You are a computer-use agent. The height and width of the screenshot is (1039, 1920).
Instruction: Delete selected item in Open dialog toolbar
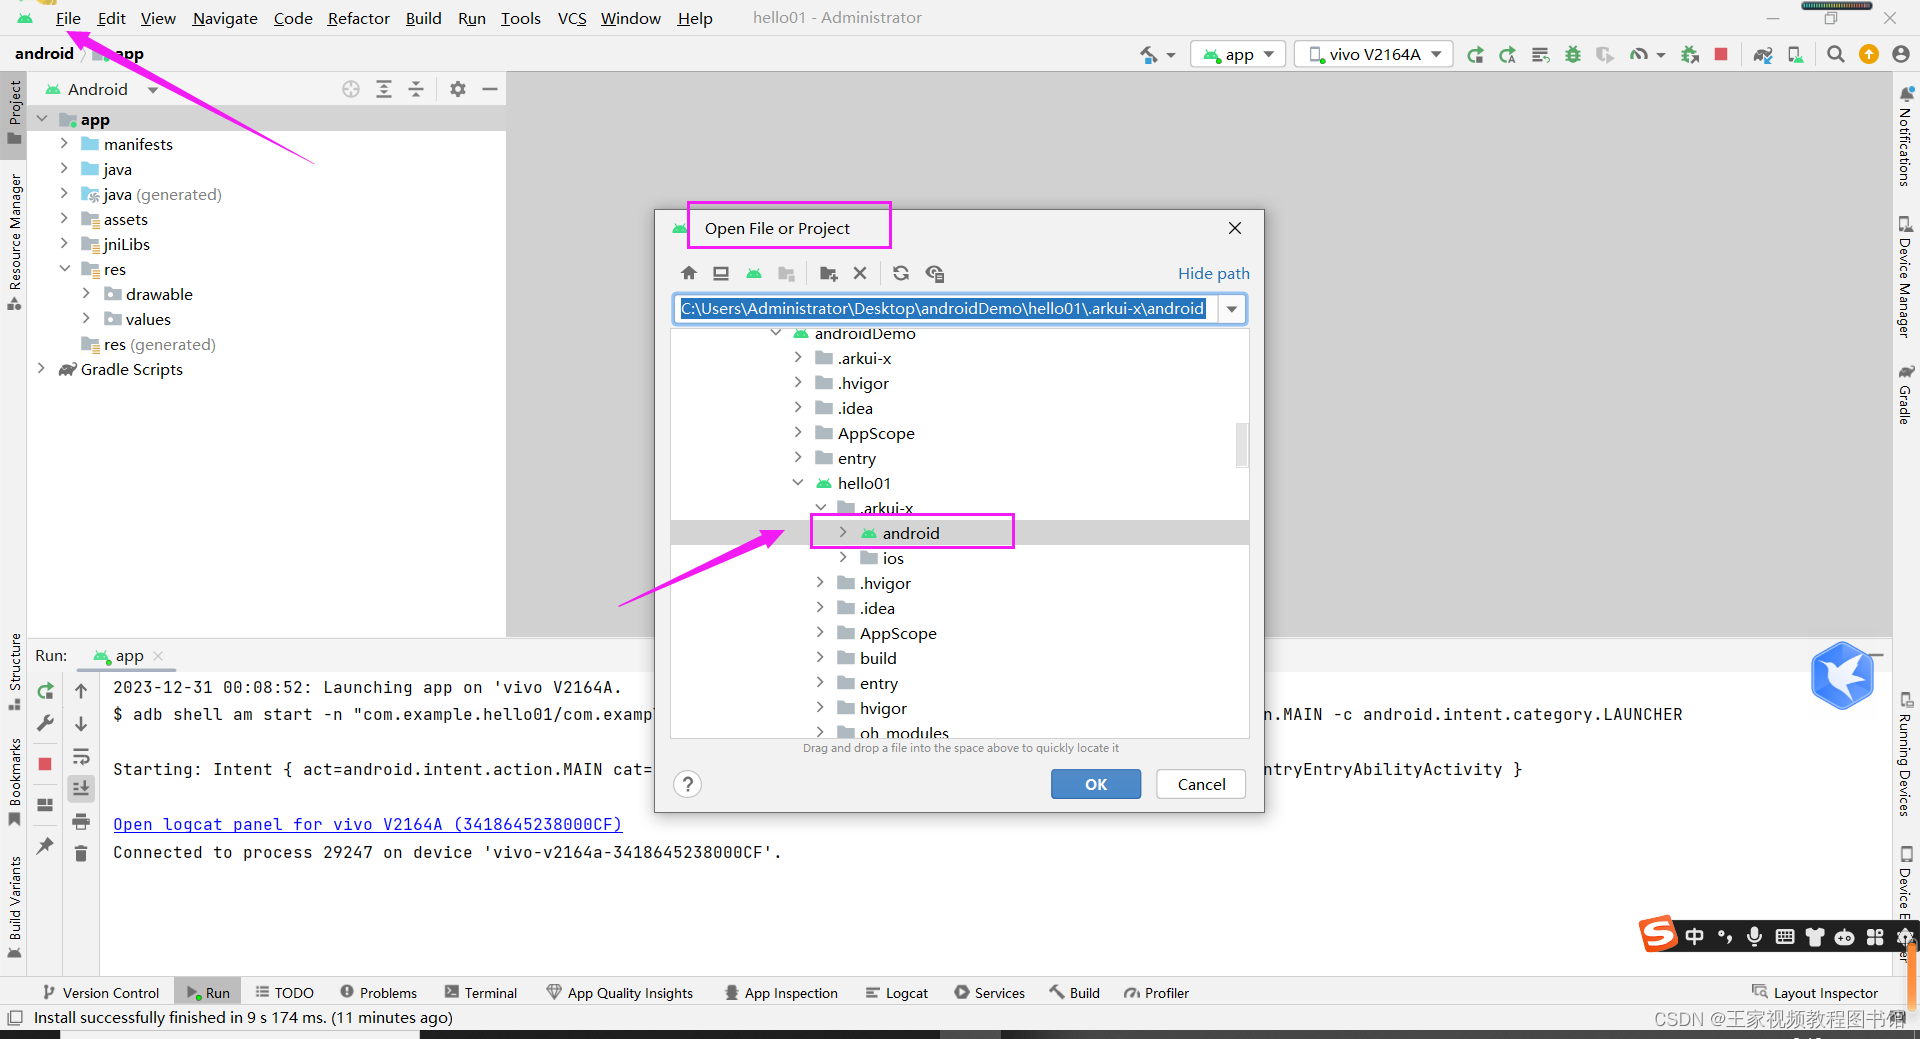[x=860, y=273]
